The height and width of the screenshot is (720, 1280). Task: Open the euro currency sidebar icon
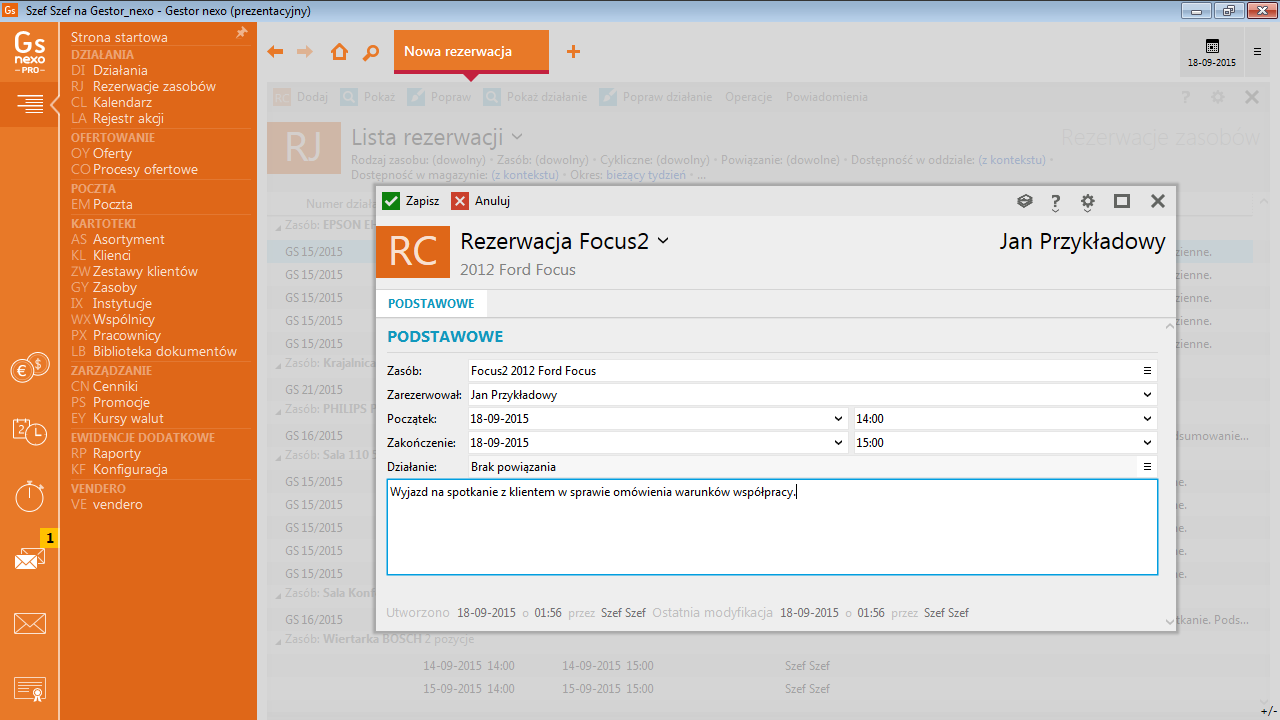pos(29,369)
